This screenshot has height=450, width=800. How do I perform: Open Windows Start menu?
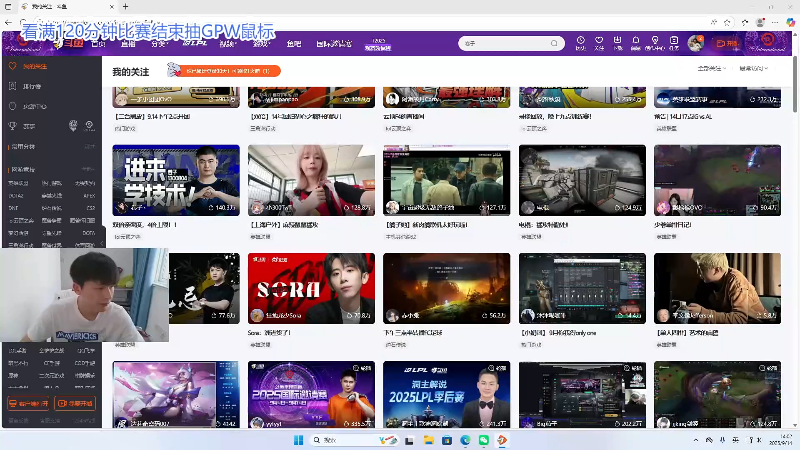tap(299, 440)
